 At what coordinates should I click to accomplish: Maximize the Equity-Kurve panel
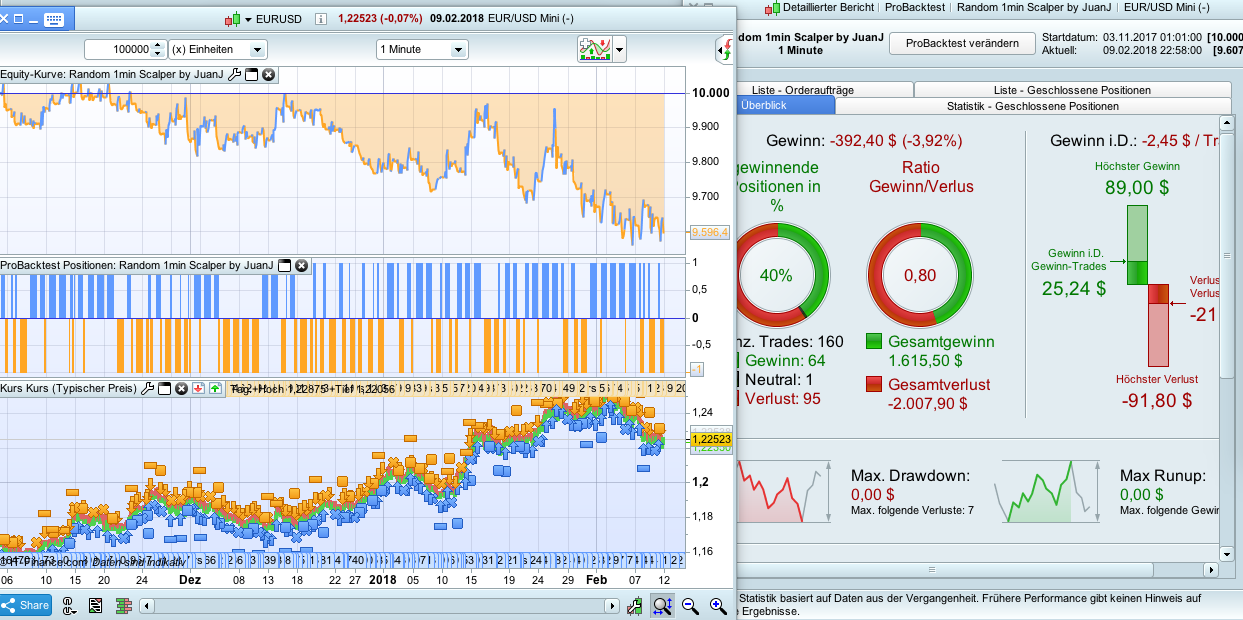click(x=252, y=74)
